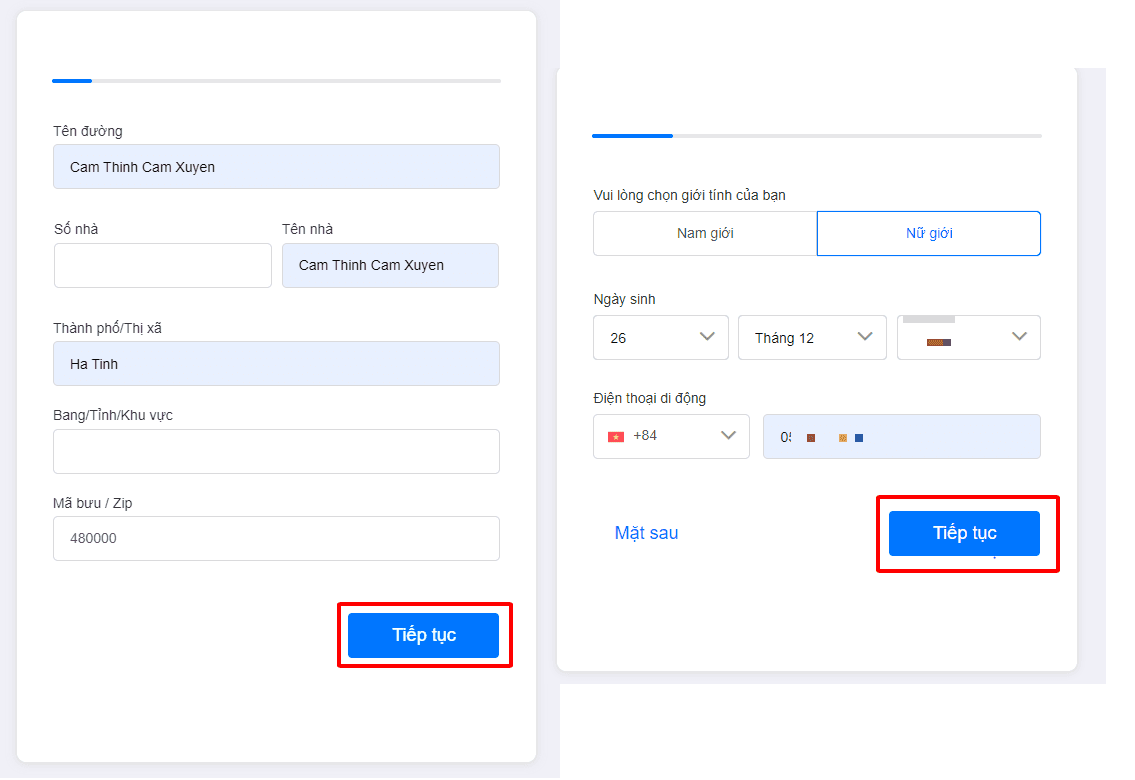1135x780 pixels.
Task: Open the +84 country code dropdown
Action: 671,436
